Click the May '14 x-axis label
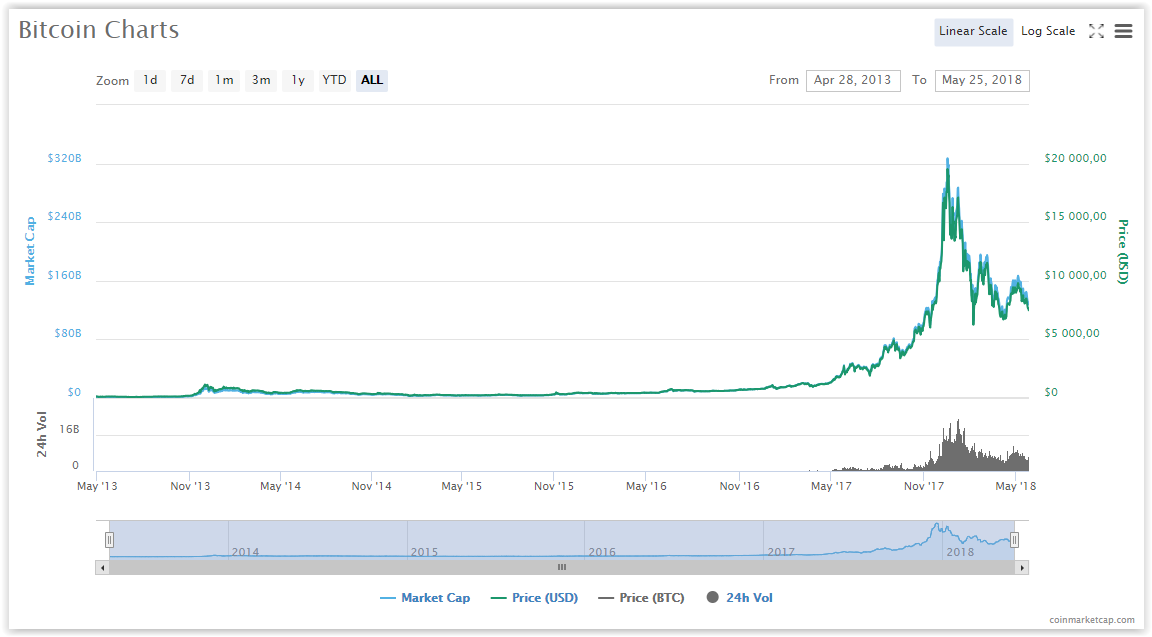 [281, 486]
